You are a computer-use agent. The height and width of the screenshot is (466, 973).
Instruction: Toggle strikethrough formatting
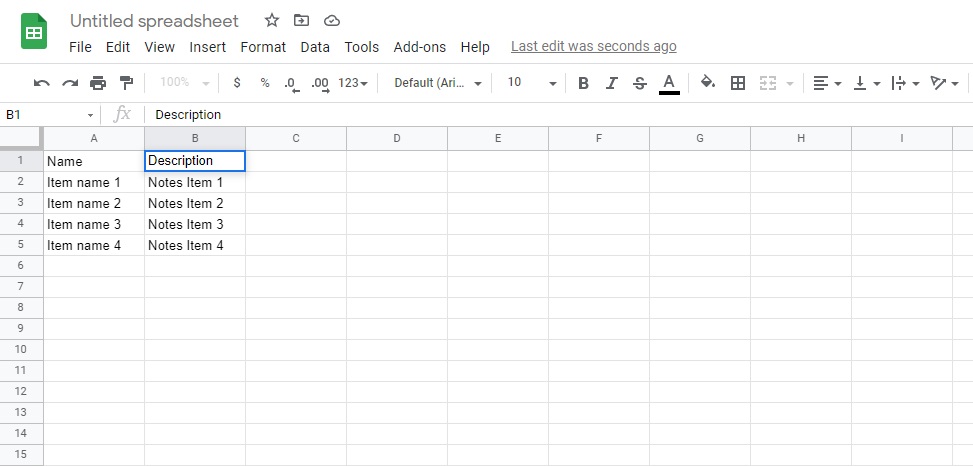(640, 83)
